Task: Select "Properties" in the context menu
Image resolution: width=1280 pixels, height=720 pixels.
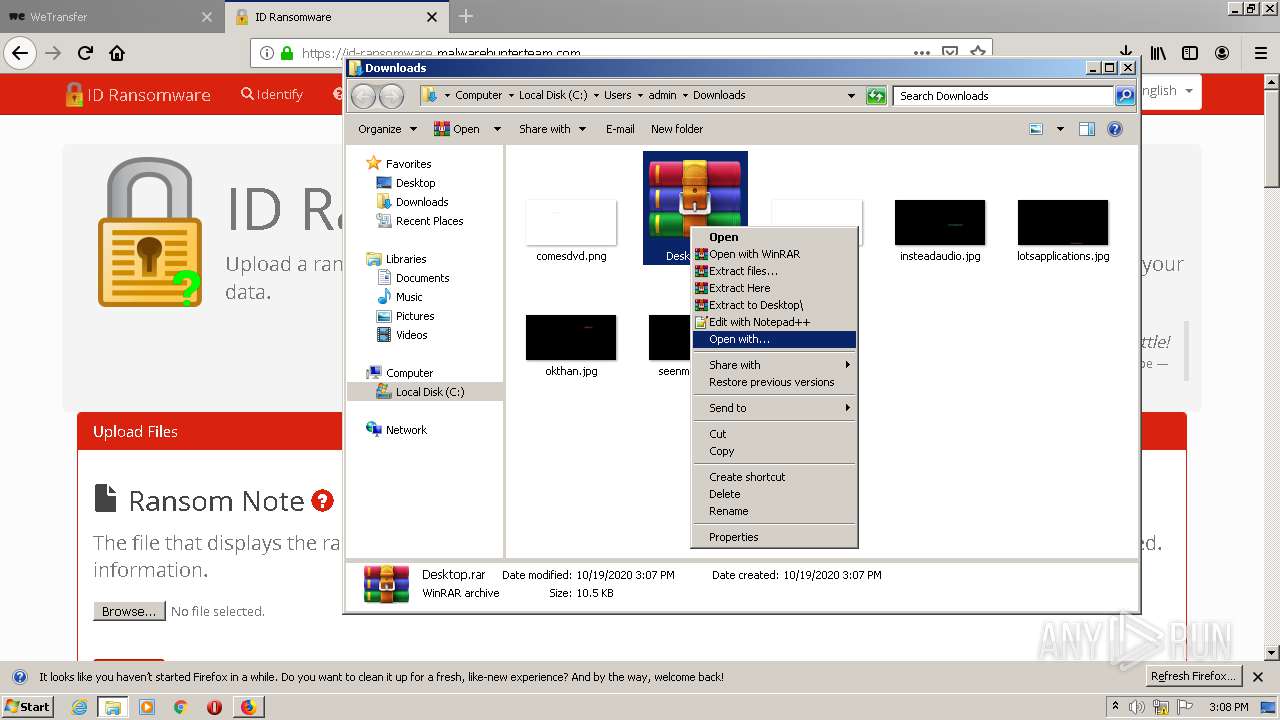Action: point(774,537)
